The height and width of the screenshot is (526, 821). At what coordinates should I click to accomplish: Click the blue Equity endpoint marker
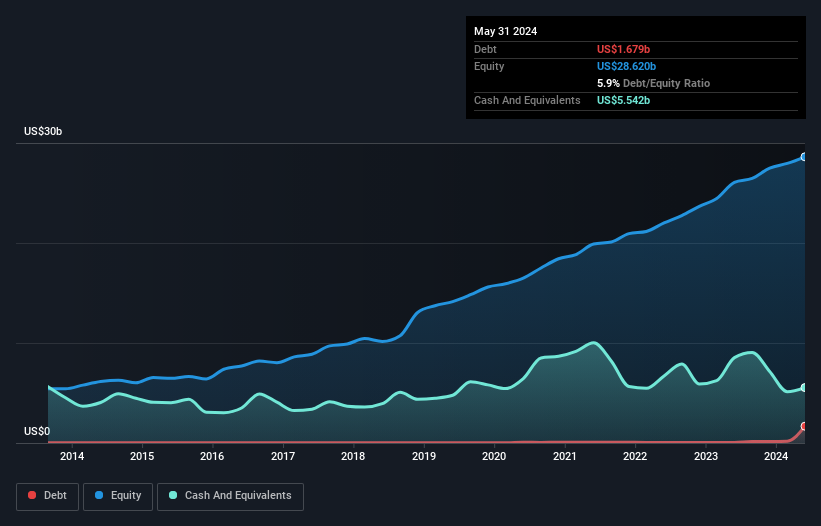coord(804,157)
